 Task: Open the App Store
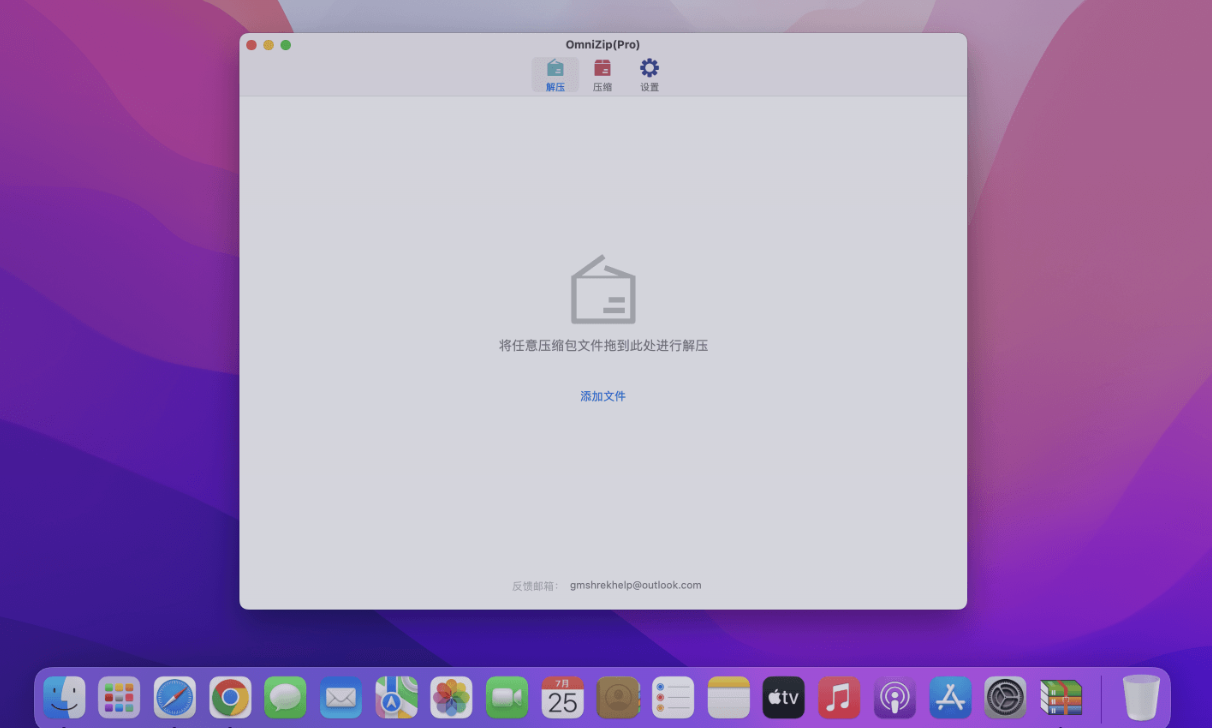coord(949,697)
